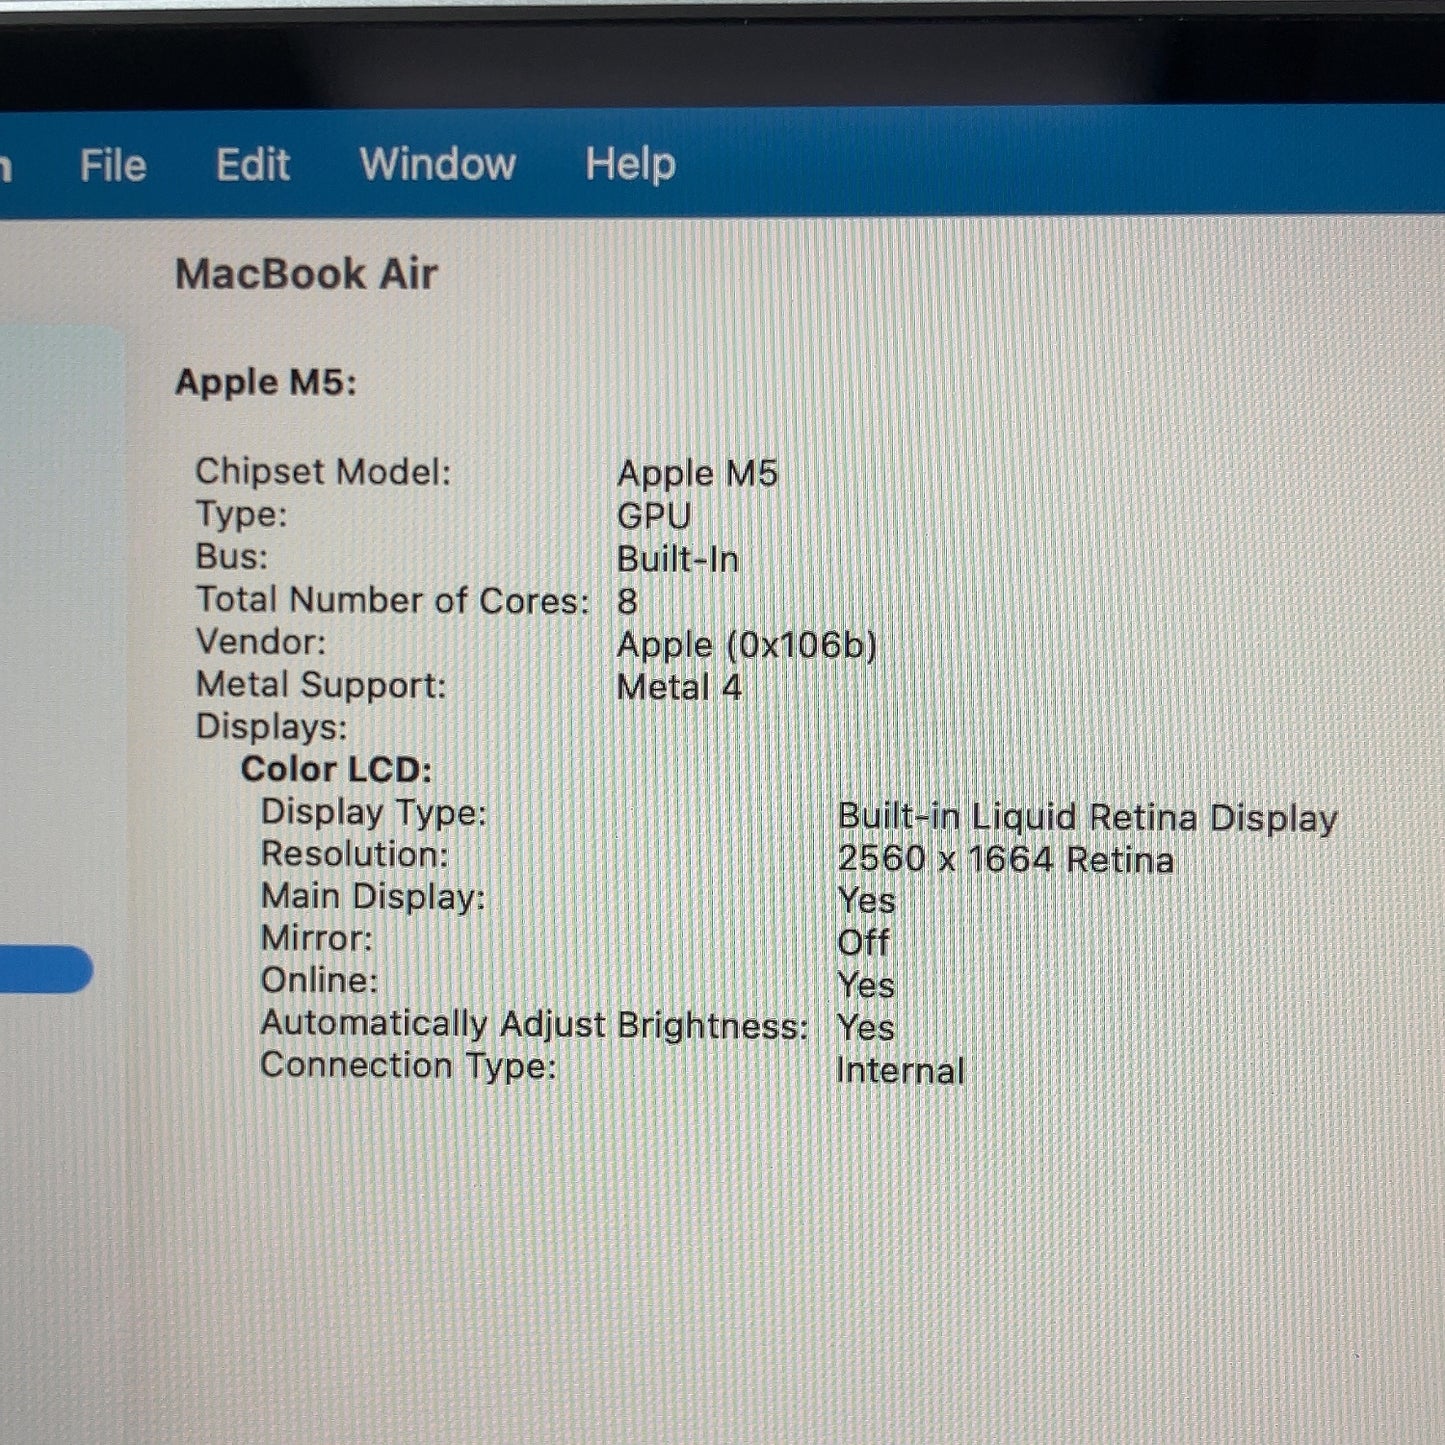Click the 'Main Display:' label
Viewport: 1445px width, 1445px height.
click(x=373, y=897)
